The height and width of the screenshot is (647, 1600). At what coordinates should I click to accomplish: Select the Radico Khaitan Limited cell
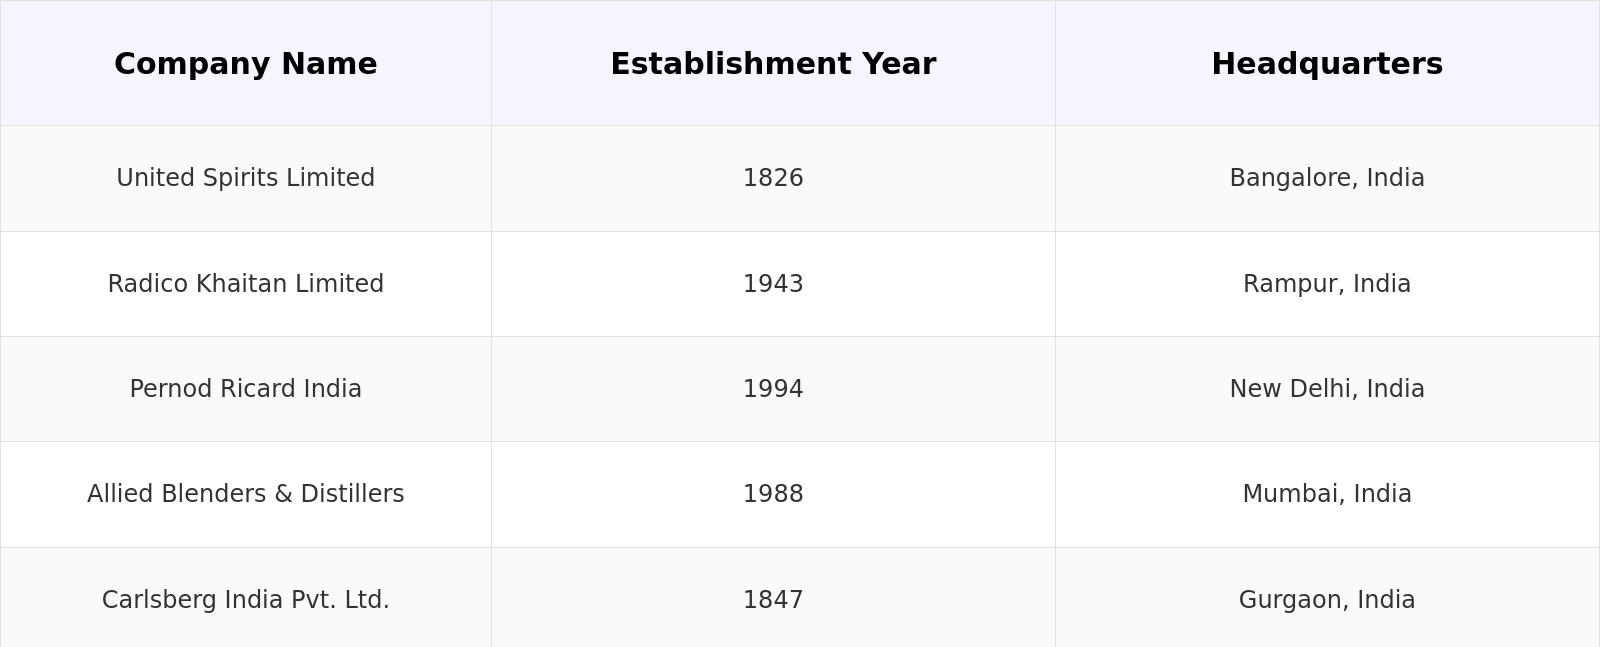(245, 284)
